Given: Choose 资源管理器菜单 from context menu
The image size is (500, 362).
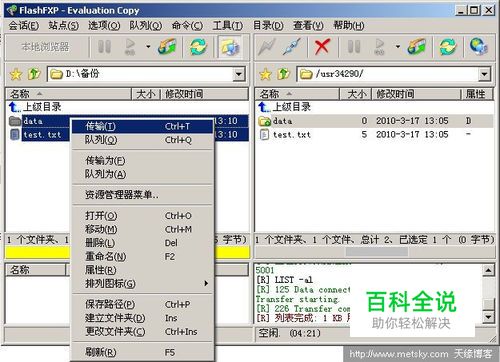Looking at the screenshot, I should [x=143, y=194].
